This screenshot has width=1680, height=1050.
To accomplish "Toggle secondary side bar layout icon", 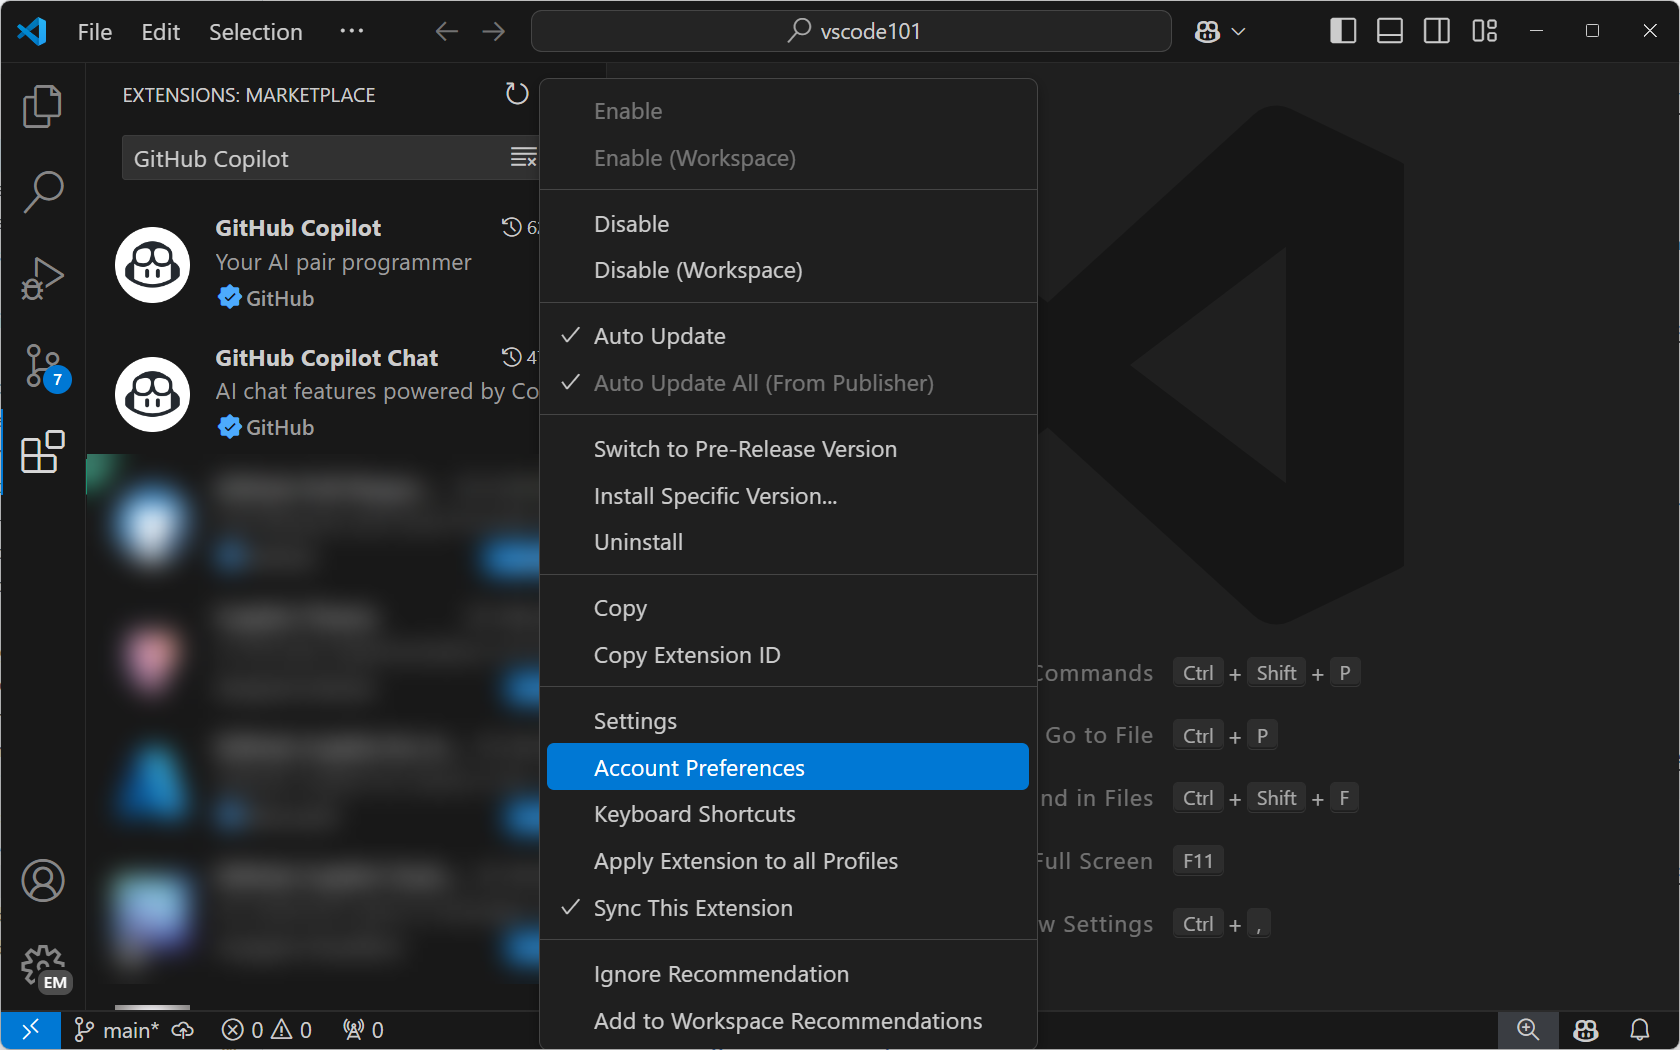I will (x=1437, y=31).
